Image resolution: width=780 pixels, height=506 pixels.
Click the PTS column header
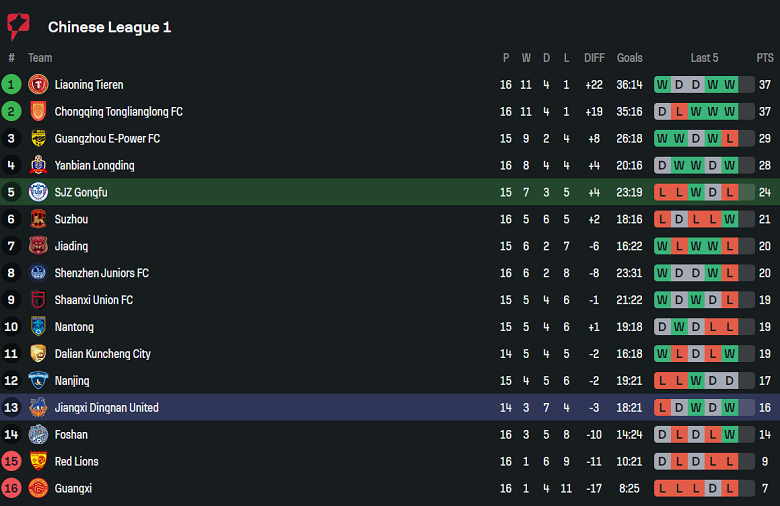765,58
